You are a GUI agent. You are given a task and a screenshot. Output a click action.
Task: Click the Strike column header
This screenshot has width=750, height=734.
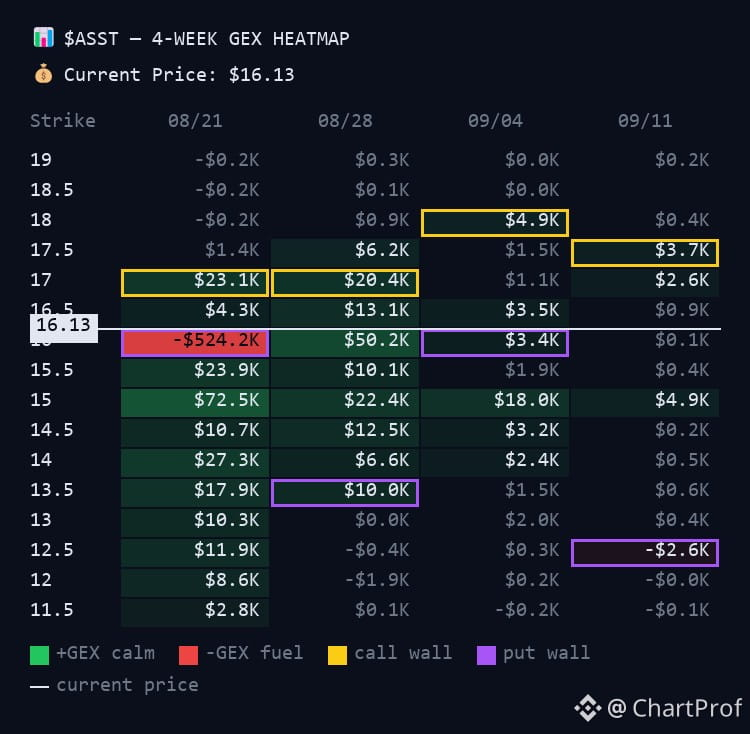pyautogui.click(x=63, y=121)
